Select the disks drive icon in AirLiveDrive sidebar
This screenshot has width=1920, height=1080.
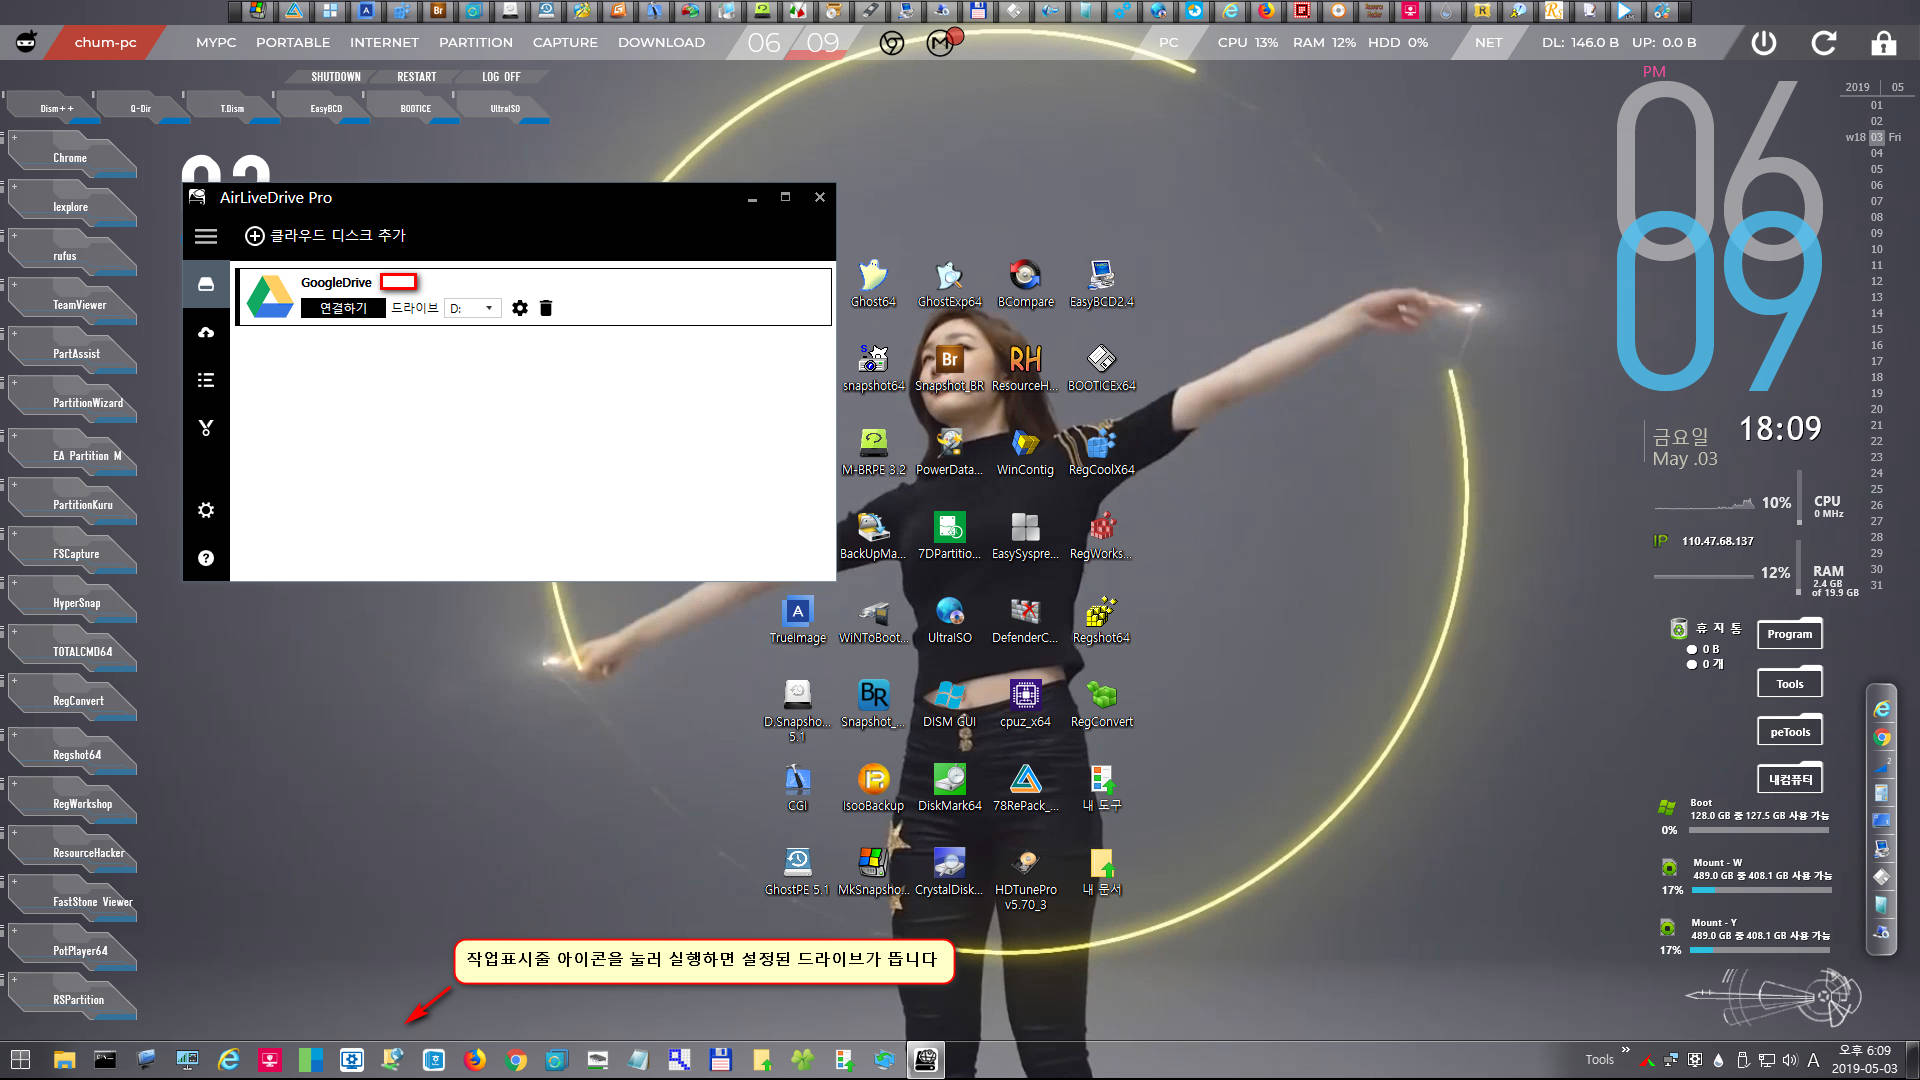click(206, 284)
